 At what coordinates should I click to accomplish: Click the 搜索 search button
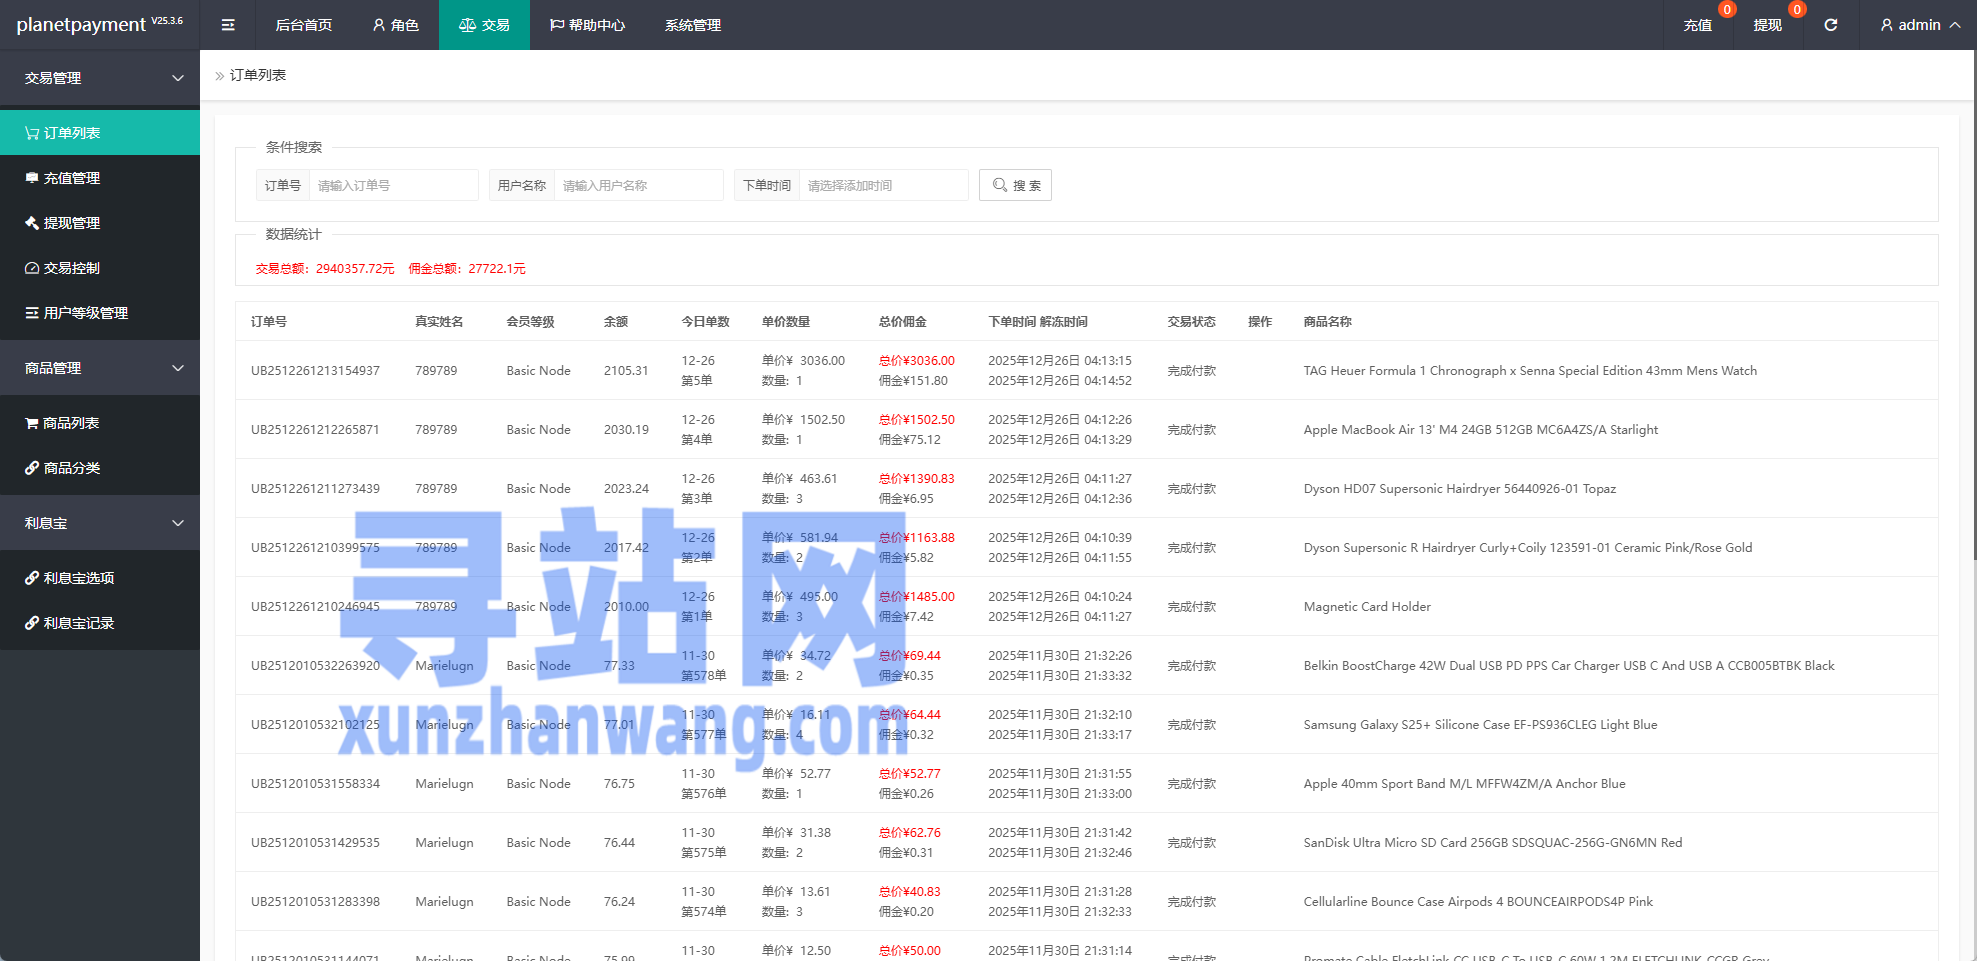pyautogui.click(x=1015, y=185)
